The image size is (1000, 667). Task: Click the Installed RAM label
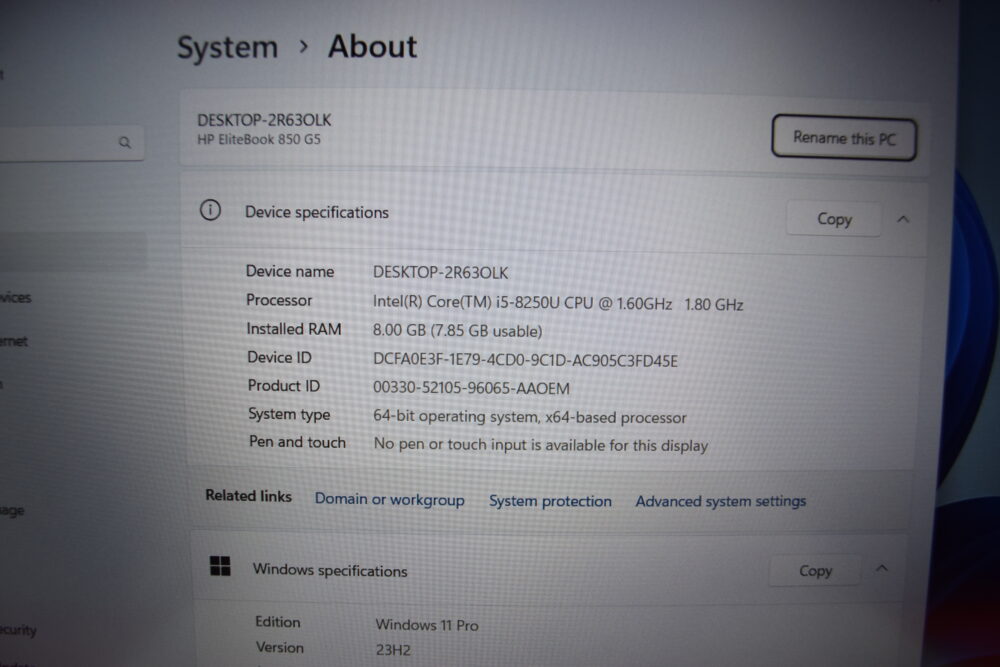[x=294, y=329]
